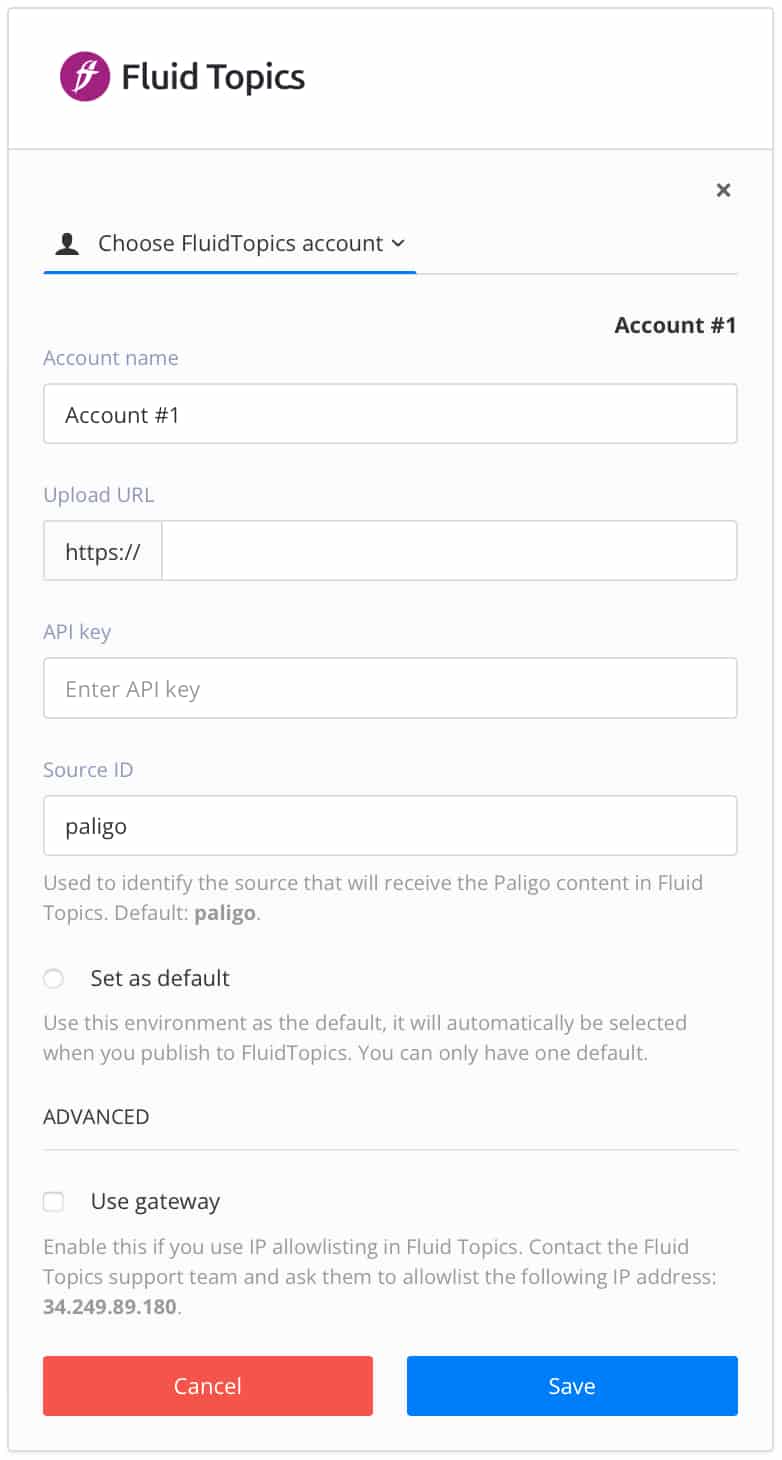This screenshot has width=782, height=1460.
Task: Cancel the account configuration
Action: point(207,1386)
